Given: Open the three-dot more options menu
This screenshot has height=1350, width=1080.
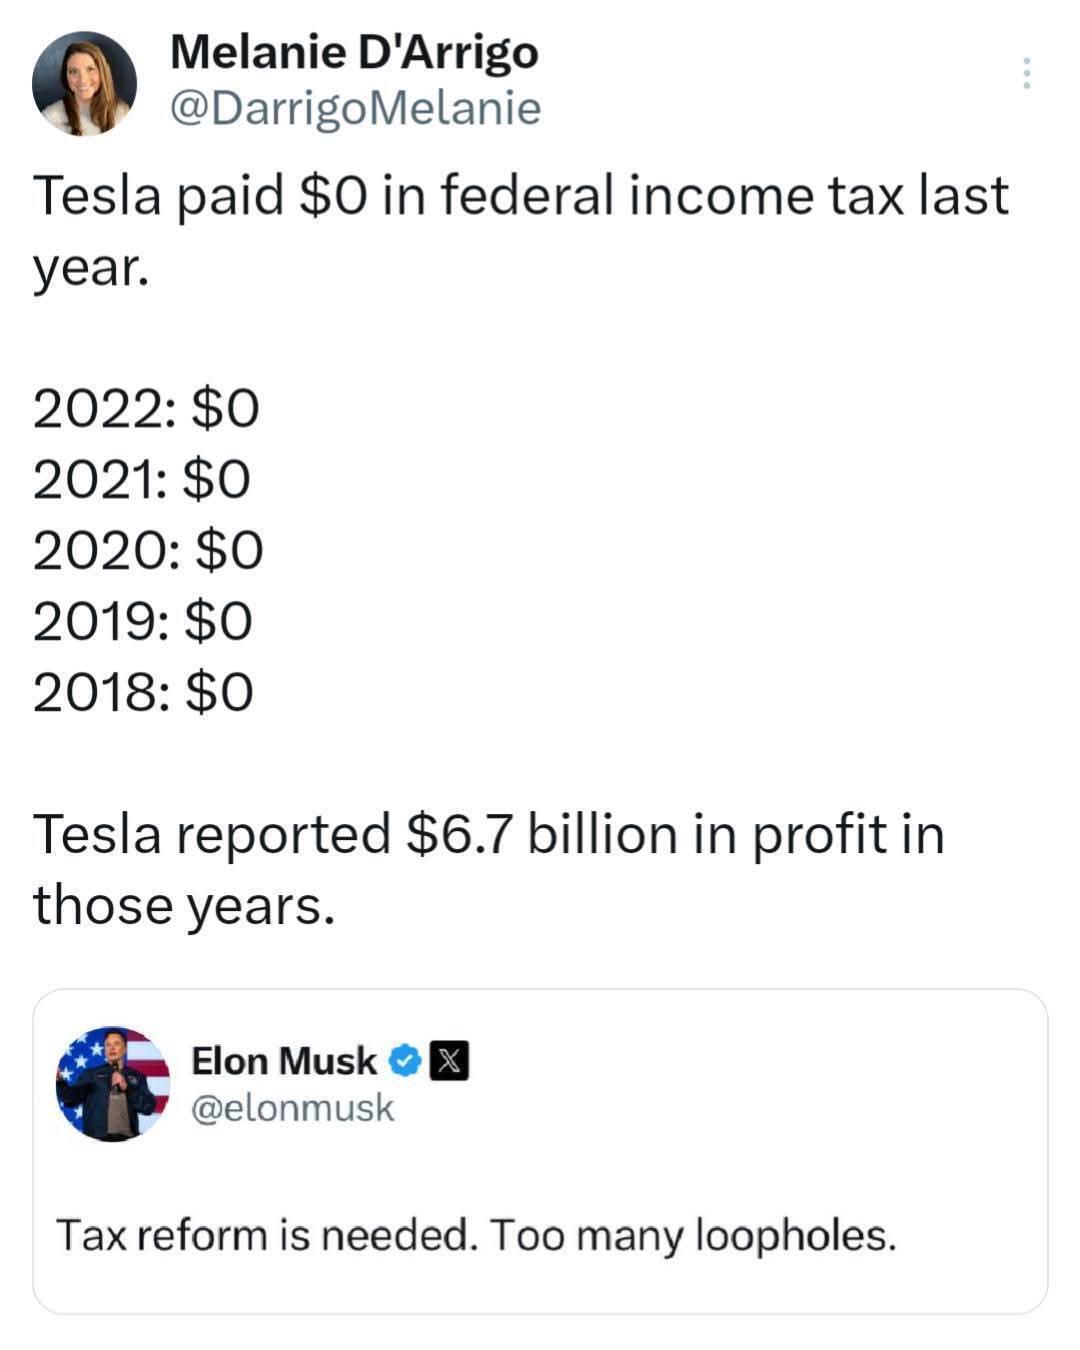Looking at the screenshot, I should coord(1026,74).
